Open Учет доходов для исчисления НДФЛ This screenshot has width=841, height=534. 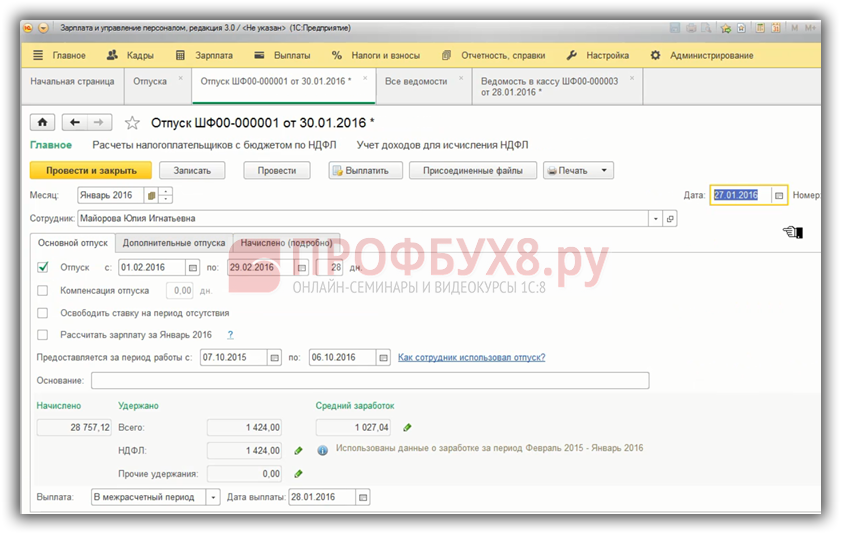(x=442, y=145)
